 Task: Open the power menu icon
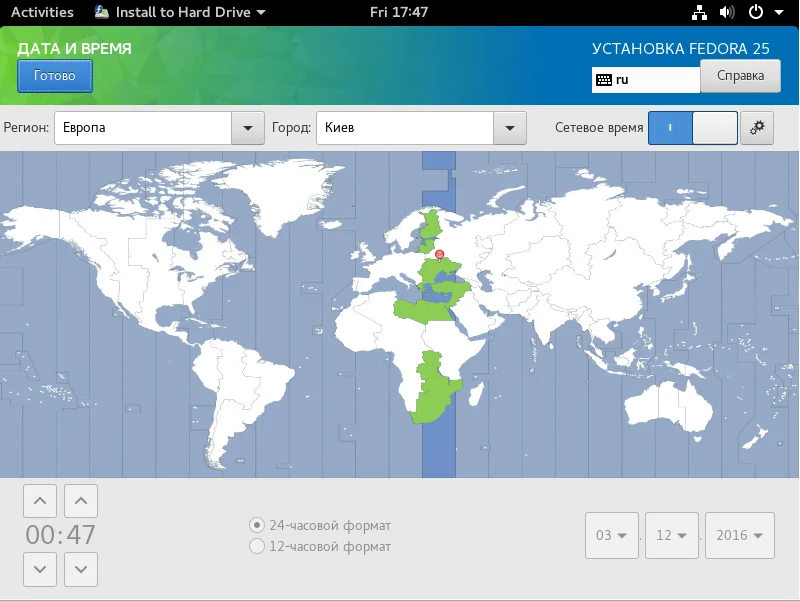point(756,12)
